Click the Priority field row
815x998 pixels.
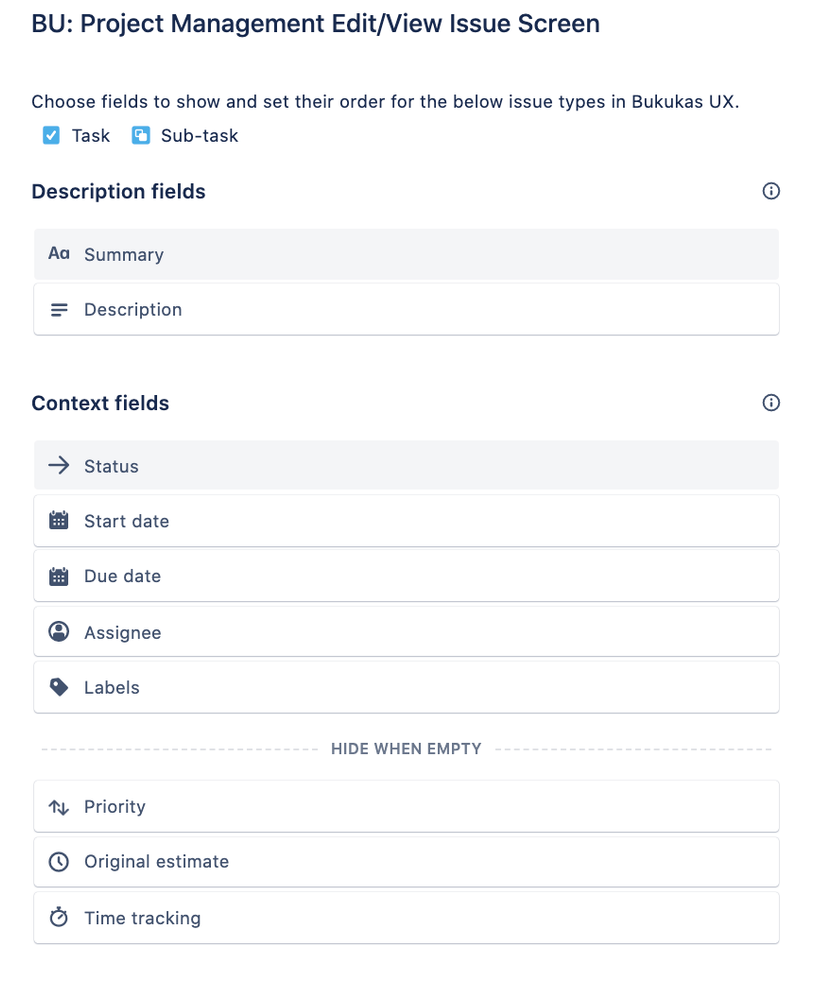click(406, 806)
